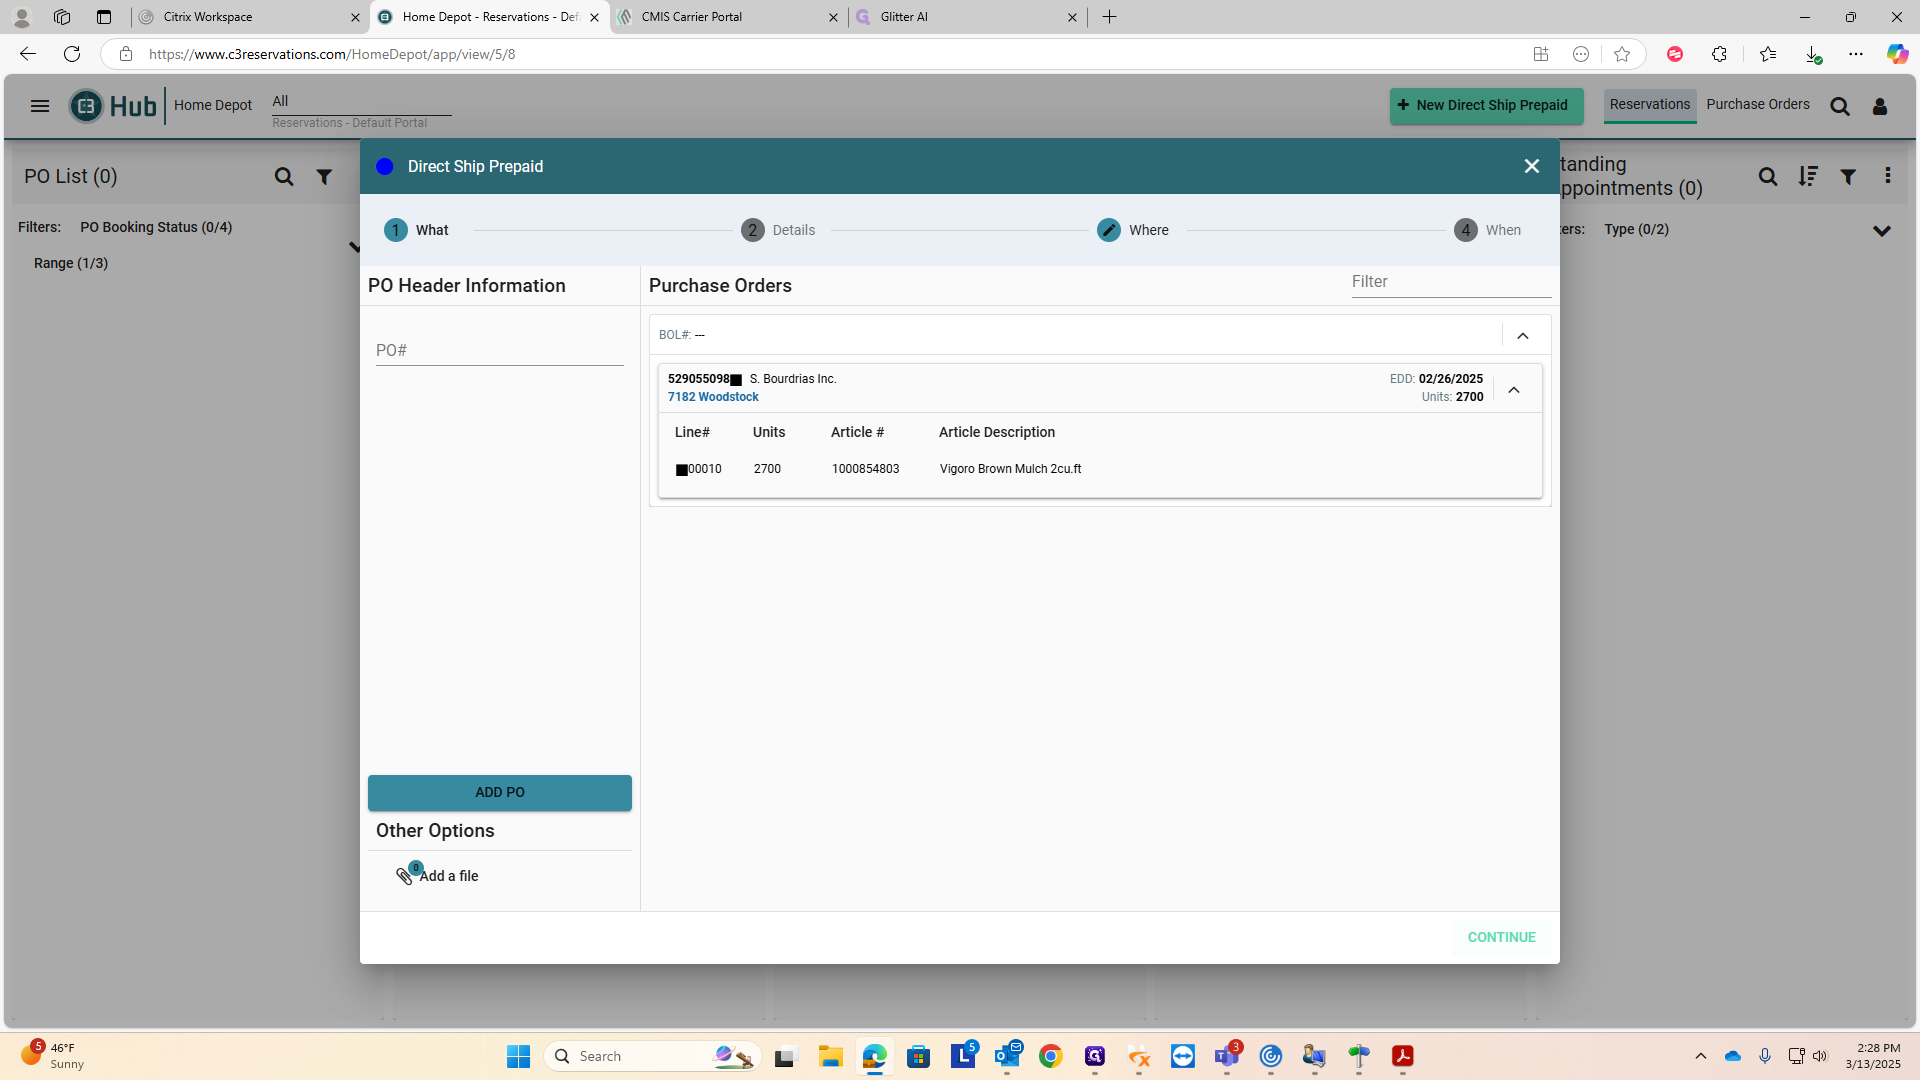Click the PO List search magnifier

tap(284, 177)
